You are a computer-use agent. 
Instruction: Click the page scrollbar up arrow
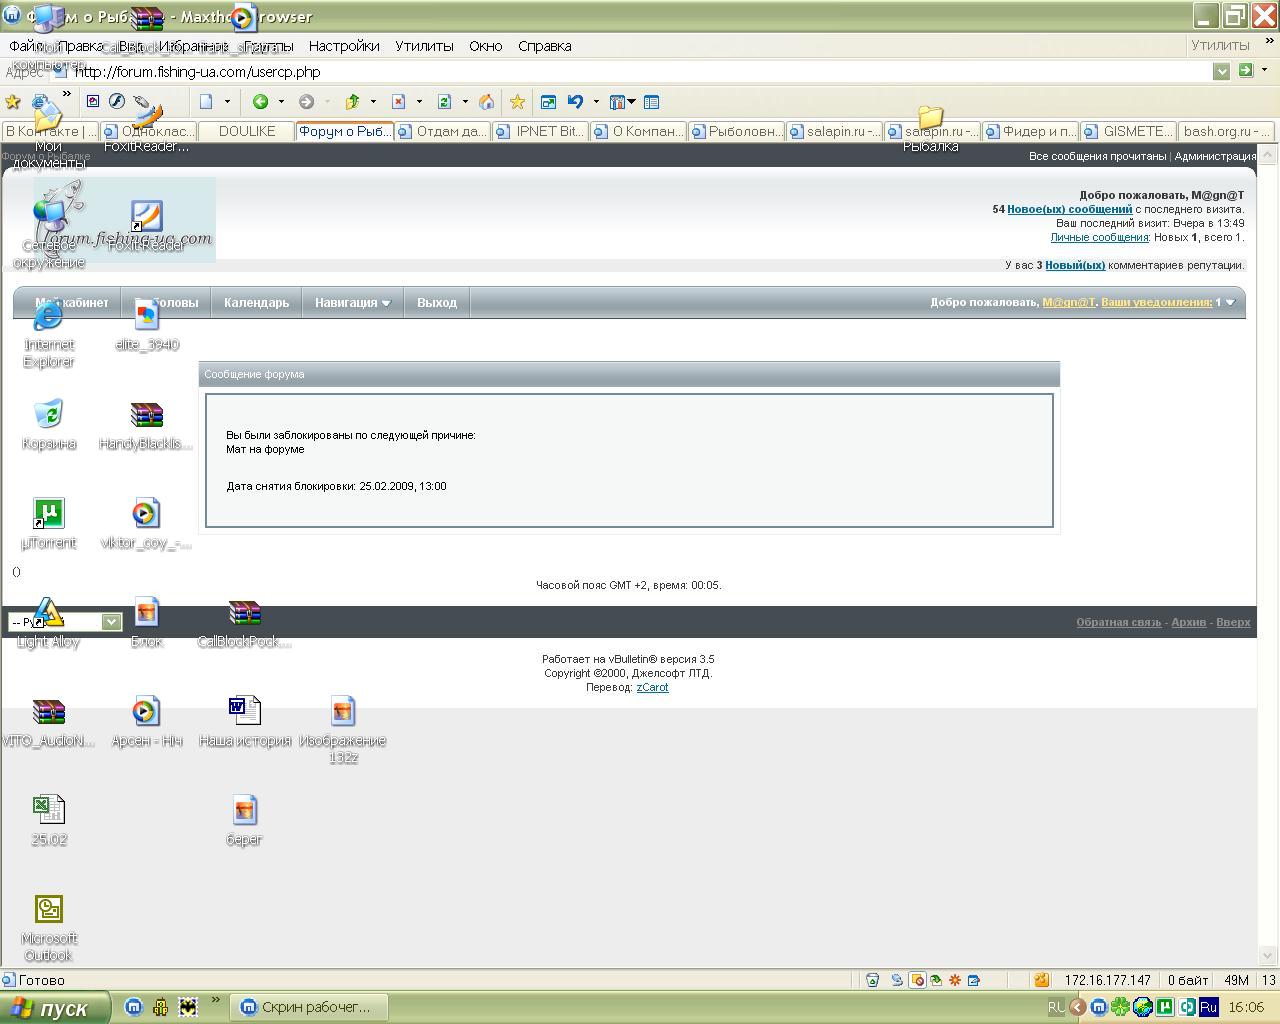(x=1268, y=155)
